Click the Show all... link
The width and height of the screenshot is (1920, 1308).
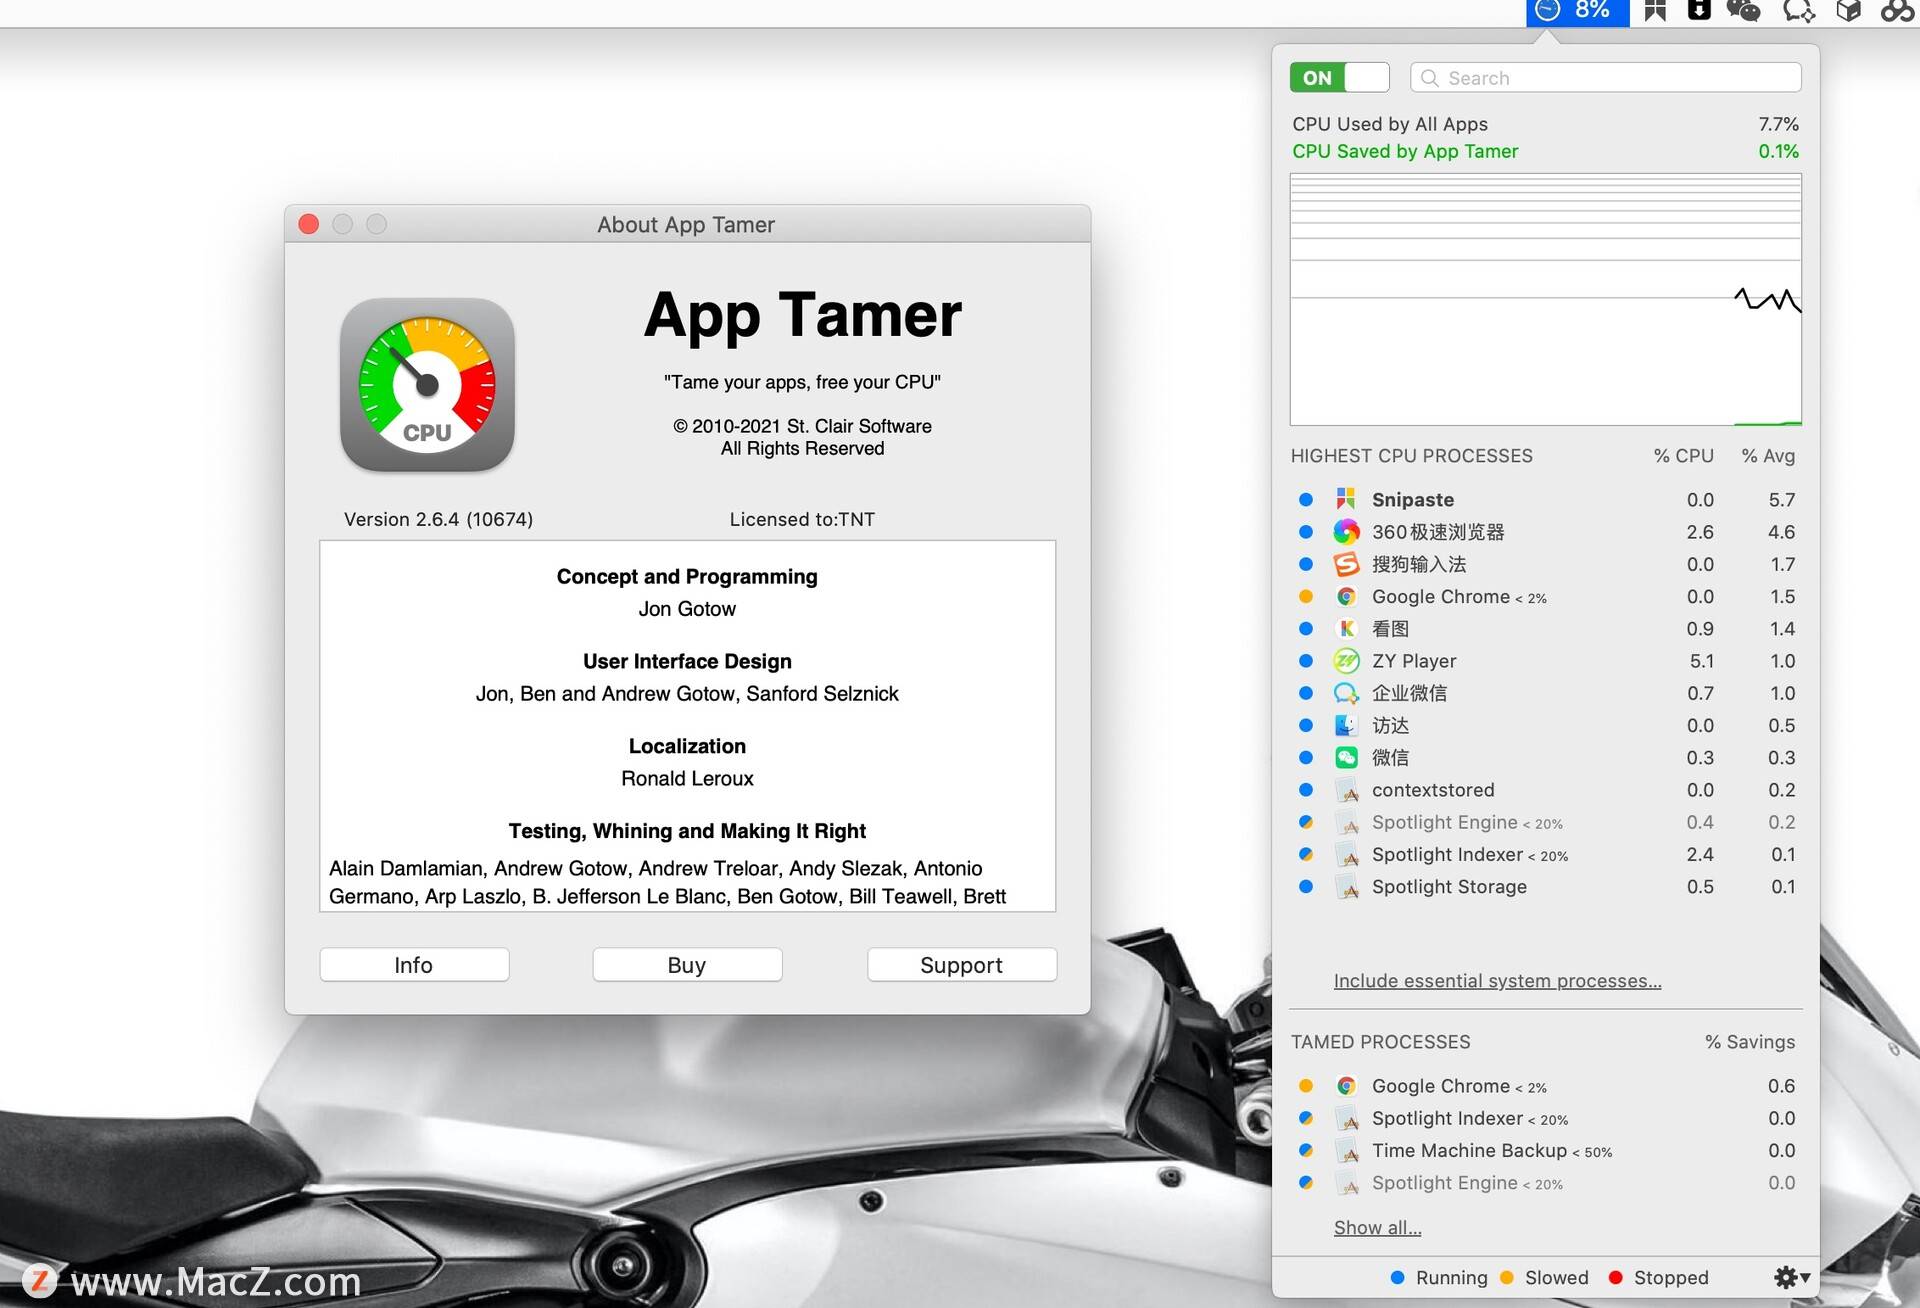pos(1377,1227)
